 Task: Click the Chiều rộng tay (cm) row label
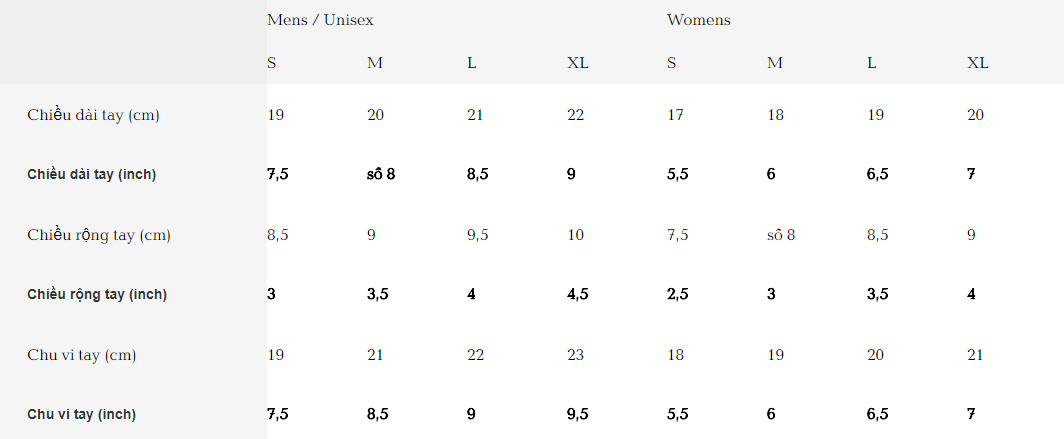(99, 235)
